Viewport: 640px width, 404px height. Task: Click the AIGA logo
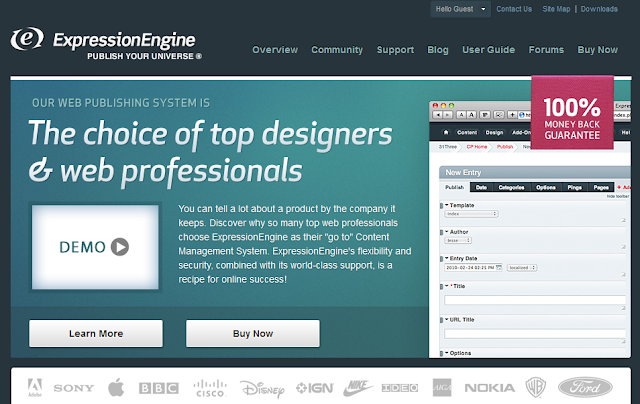pyautogui.click(x=442, y=387)
